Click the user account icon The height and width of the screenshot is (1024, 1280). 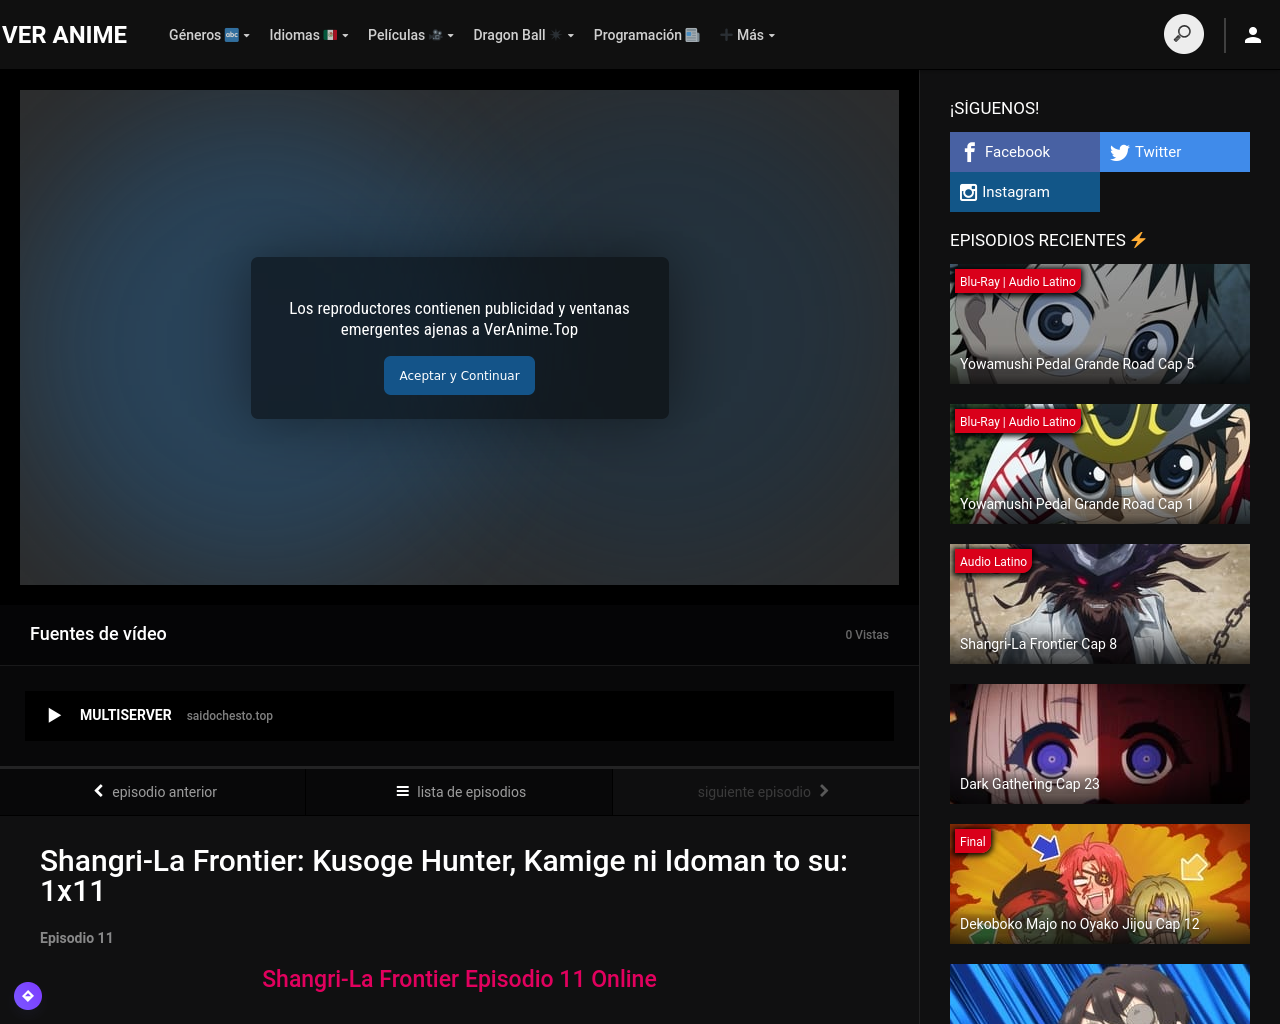(x=1253, y=35)
